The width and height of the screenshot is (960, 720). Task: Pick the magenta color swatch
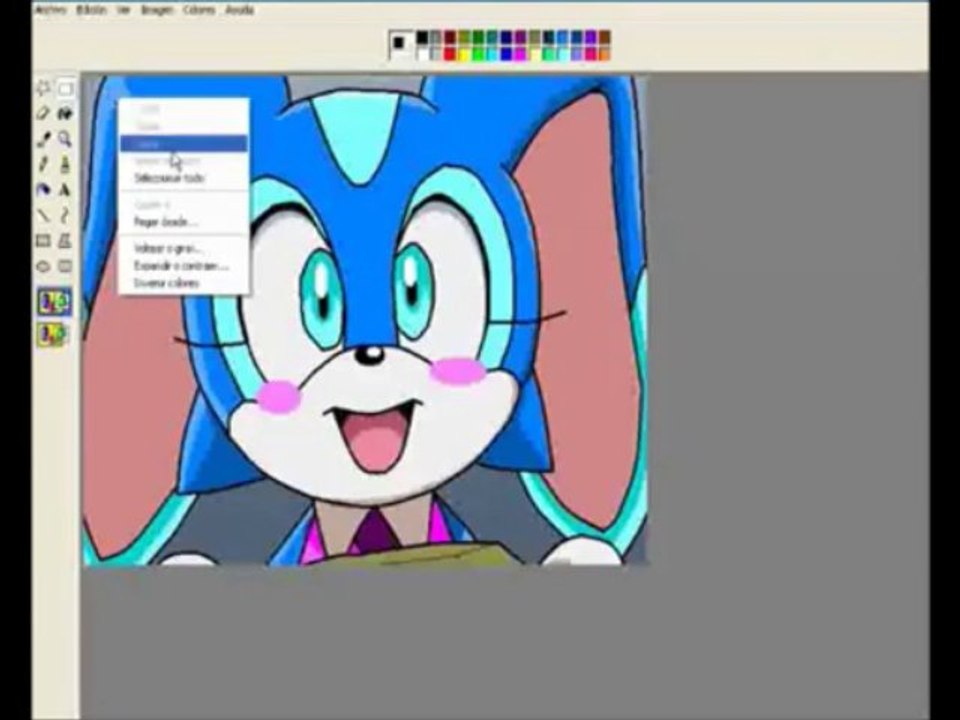(520, 53)
